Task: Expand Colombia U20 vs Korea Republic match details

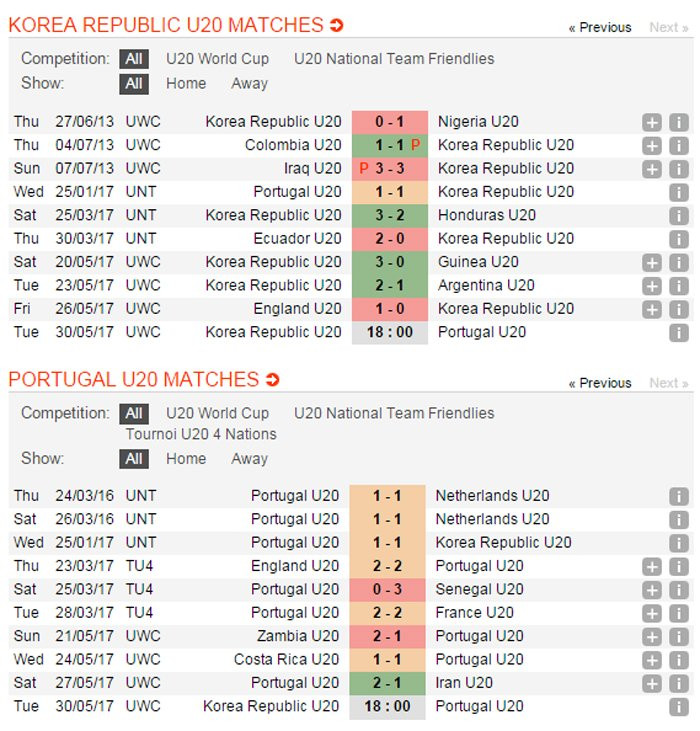Action: 652,145
